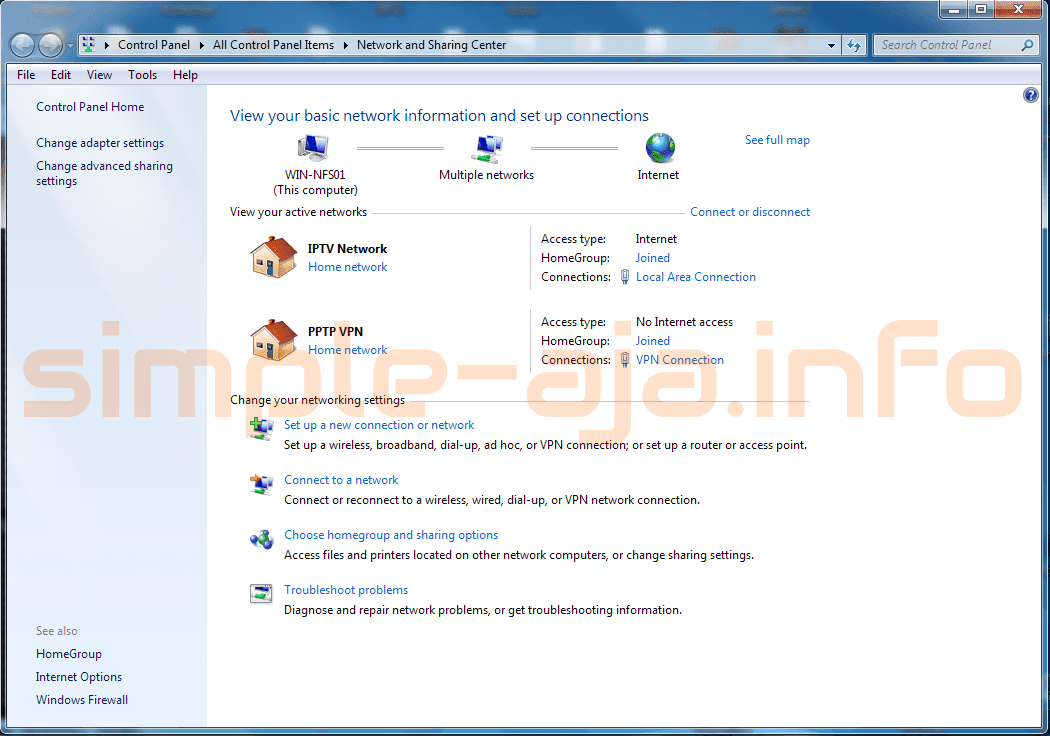
Task: Expand the arrow after Control Panel breadcrumb
Action: click(x=202, y=46)
